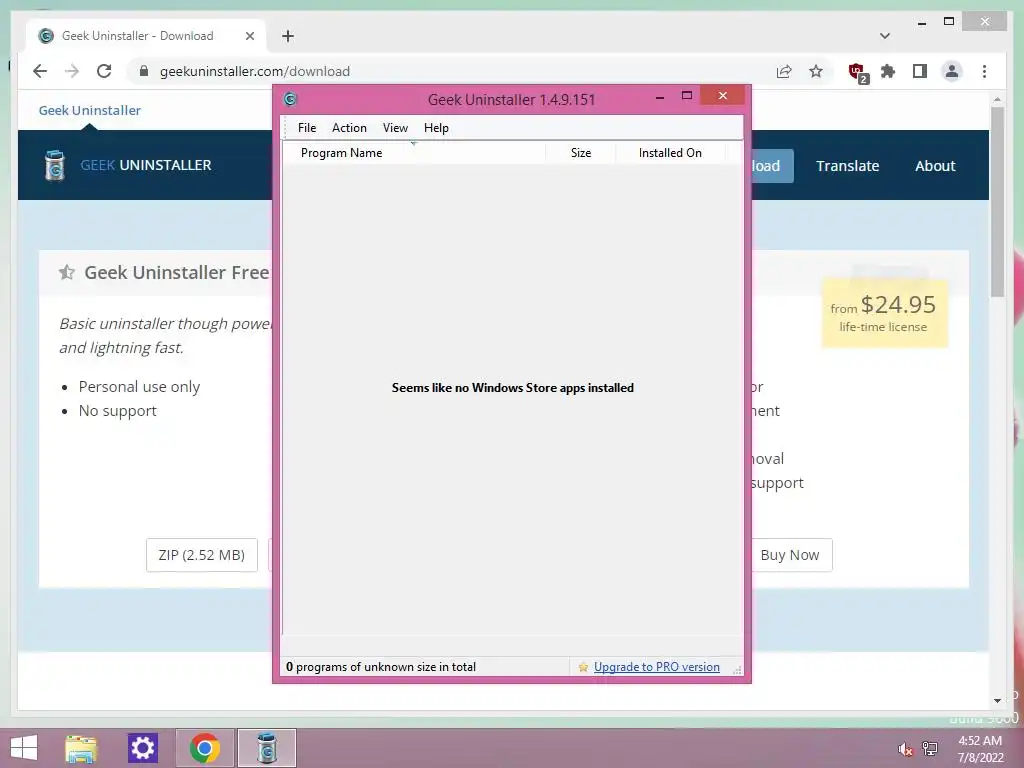Screen dimensions: 1024x768
Task: Open the View menu
Action: tap(395, 128)
